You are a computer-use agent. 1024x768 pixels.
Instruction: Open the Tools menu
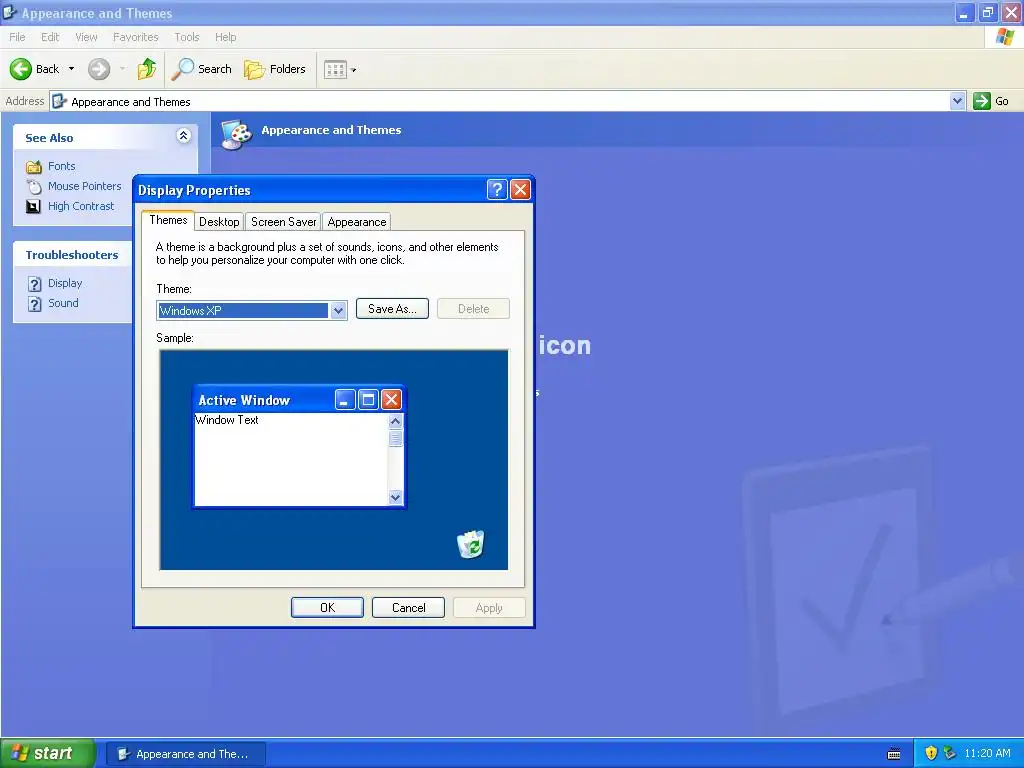(187, 37)
